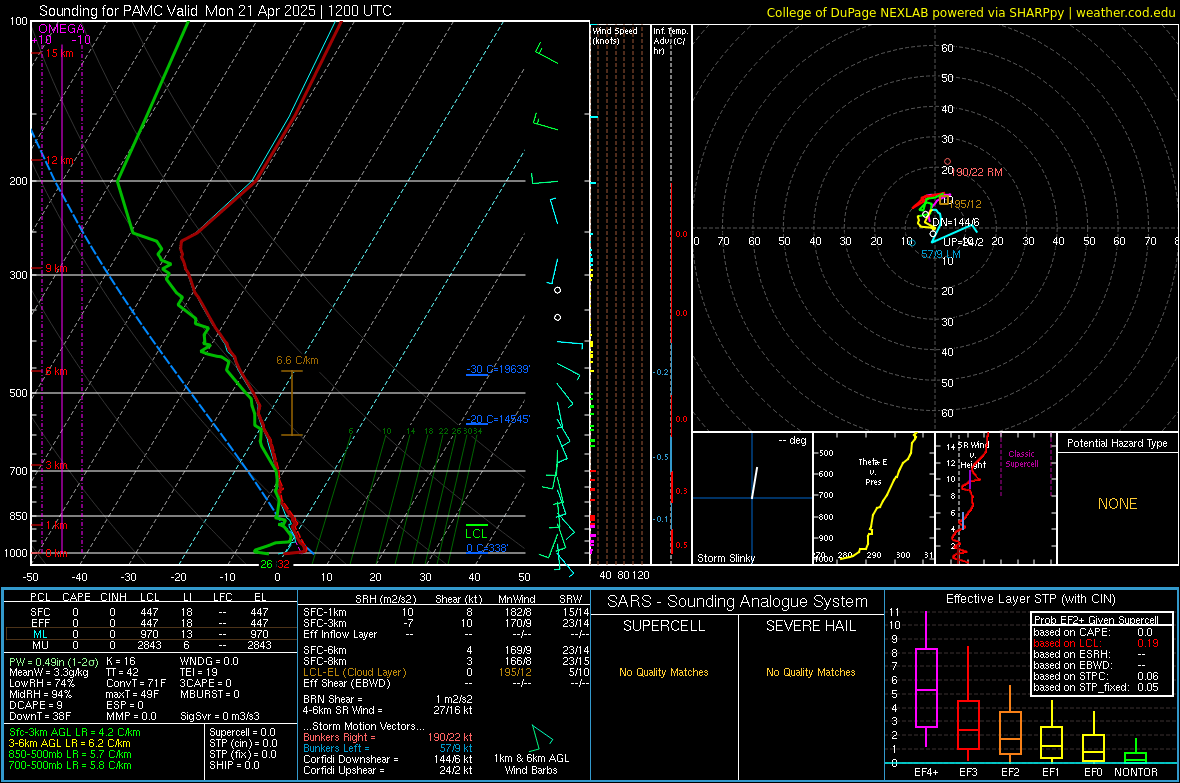The image size is (1180, 783).
Task: Click the 'Eff Inflow Layer' row label
Action: click(339, 634)
